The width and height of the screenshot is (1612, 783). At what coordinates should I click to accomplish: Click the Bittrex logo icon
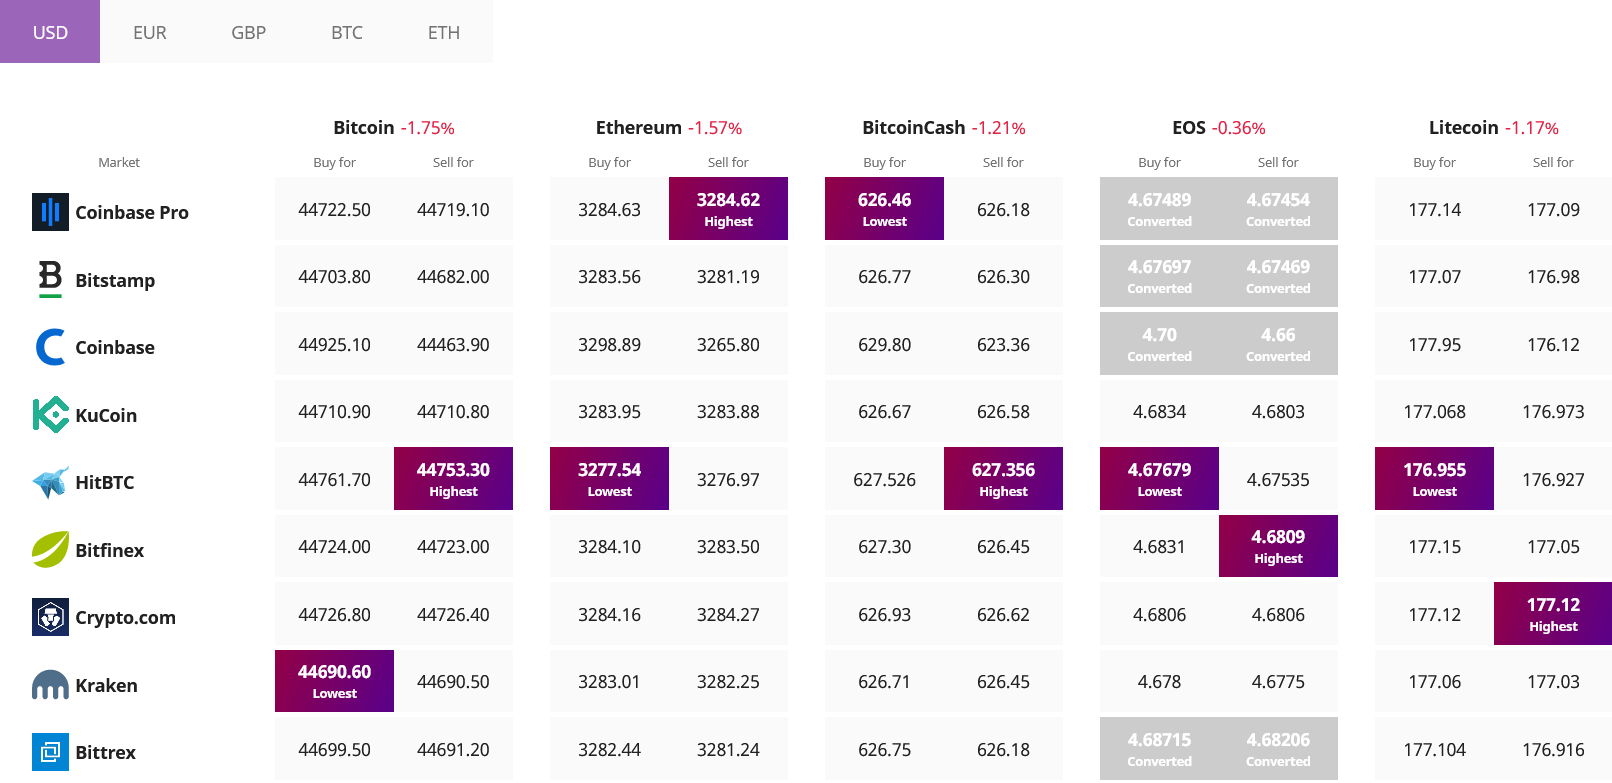tap(50, 752)
